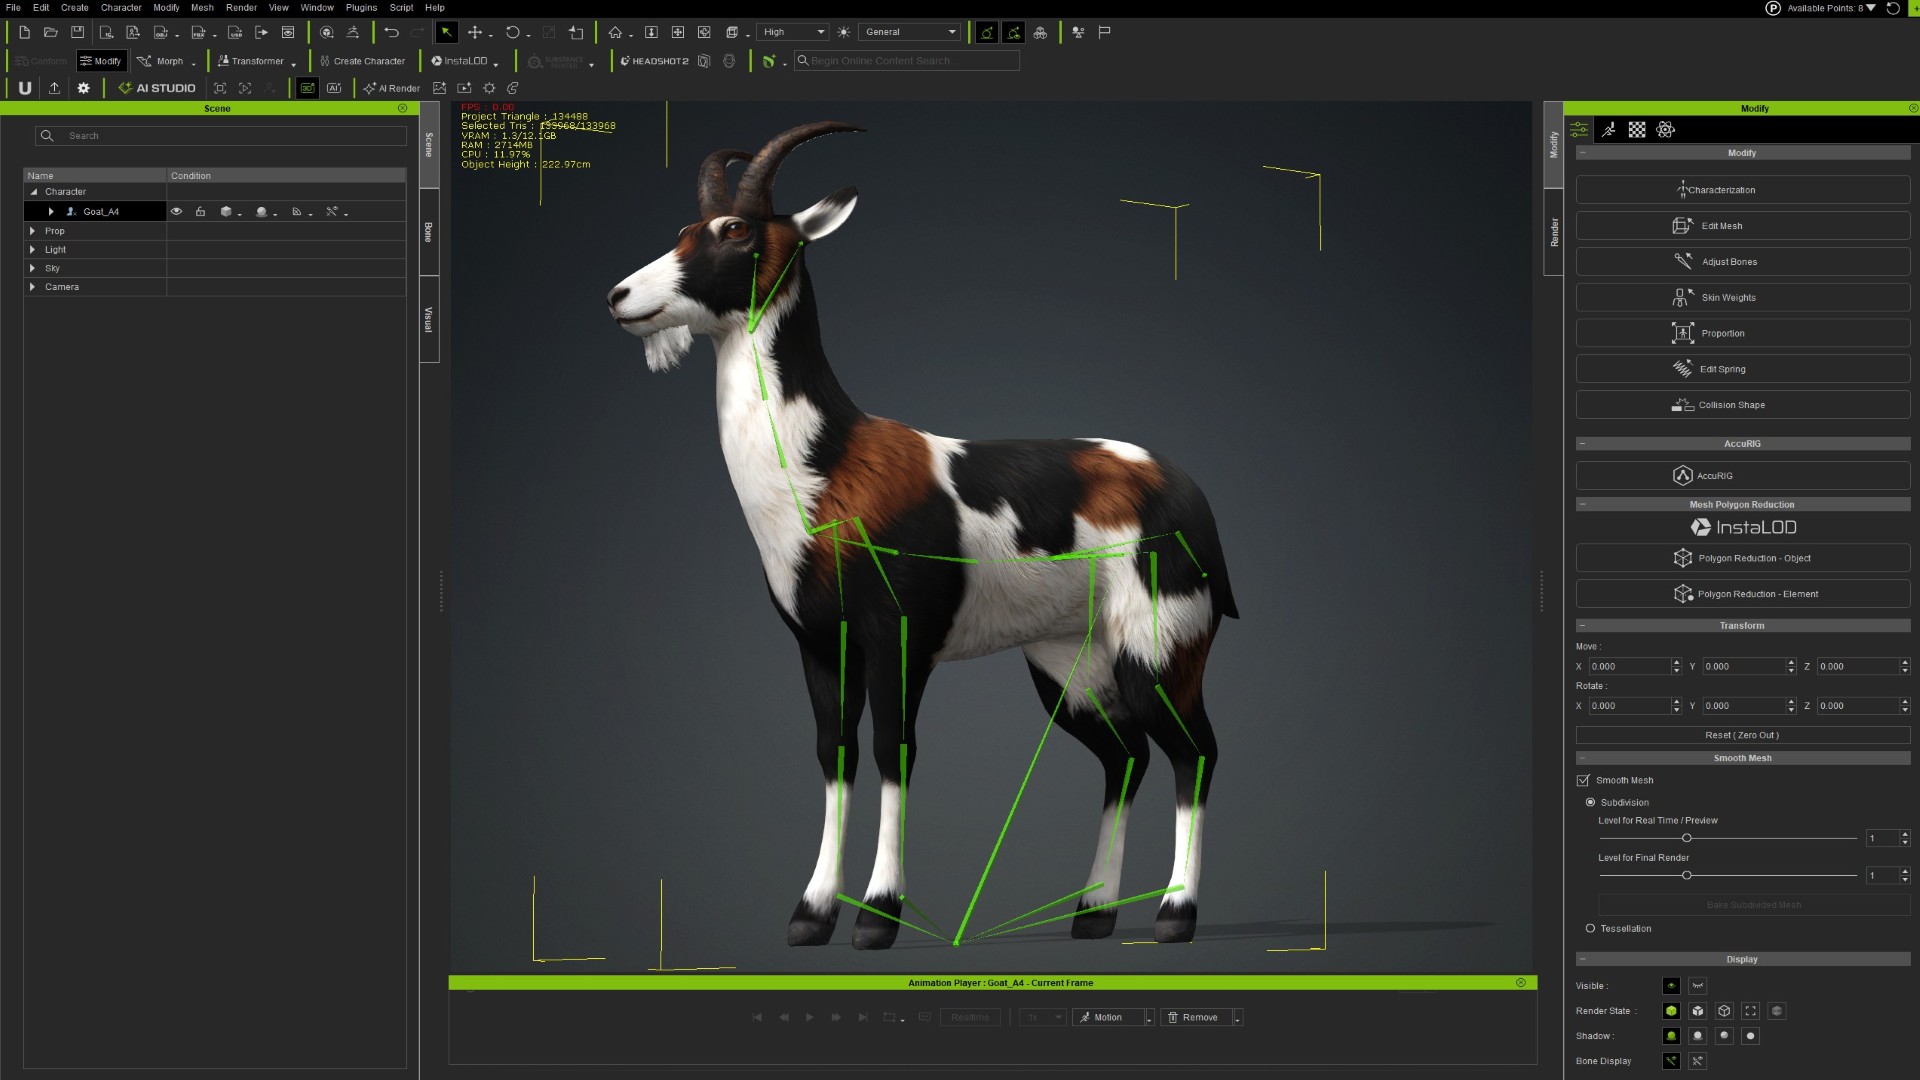Open the Skin Weights tool
The image size is (1920, 1080).
click(x=1742, y=298)
